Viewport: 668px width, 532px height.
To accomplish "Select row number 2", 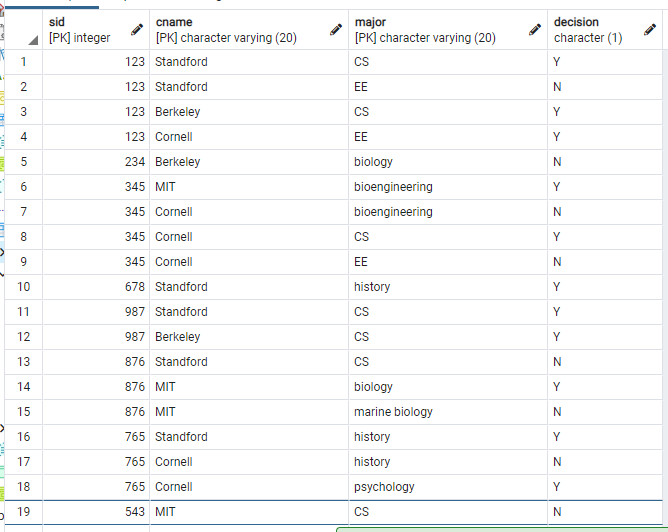I will [x=23, y=87].
